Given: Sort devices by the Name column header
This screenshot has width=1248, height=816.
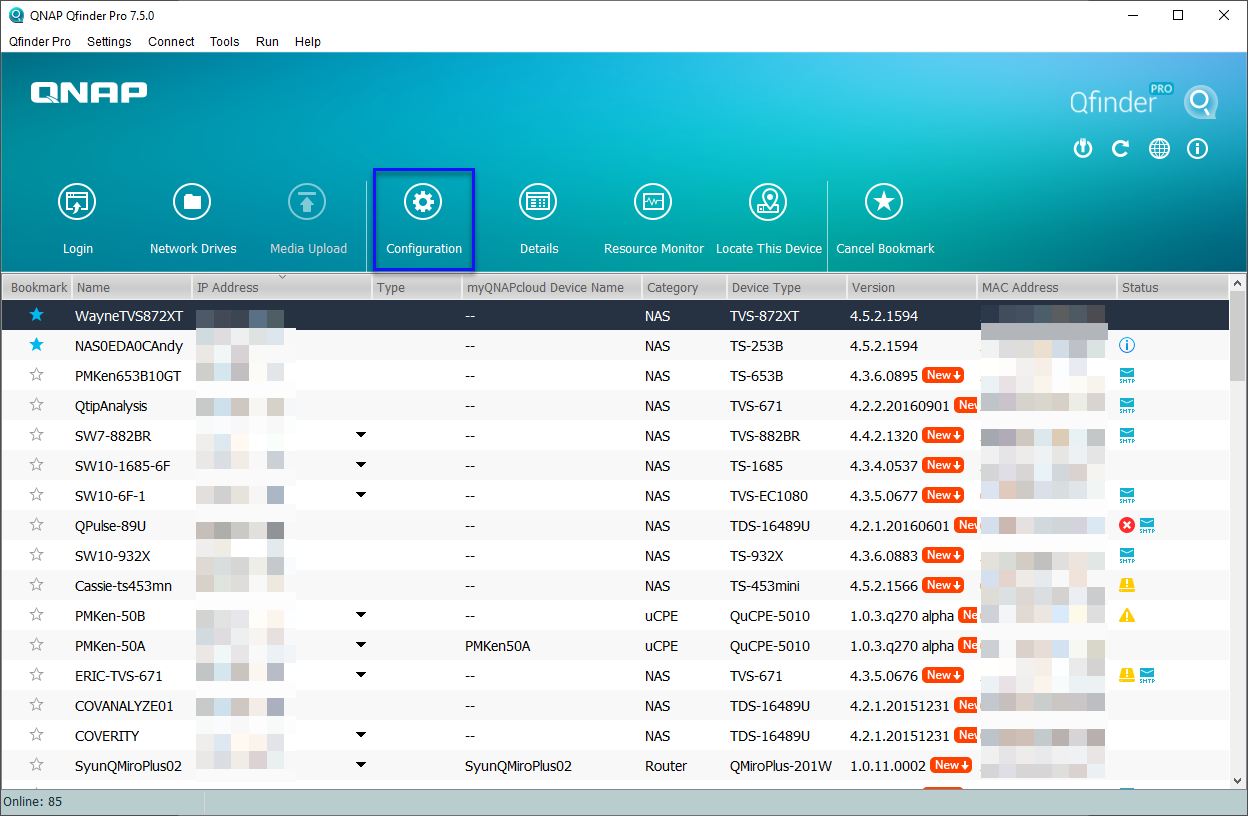Looking at the screenshot, I should 132,287.
